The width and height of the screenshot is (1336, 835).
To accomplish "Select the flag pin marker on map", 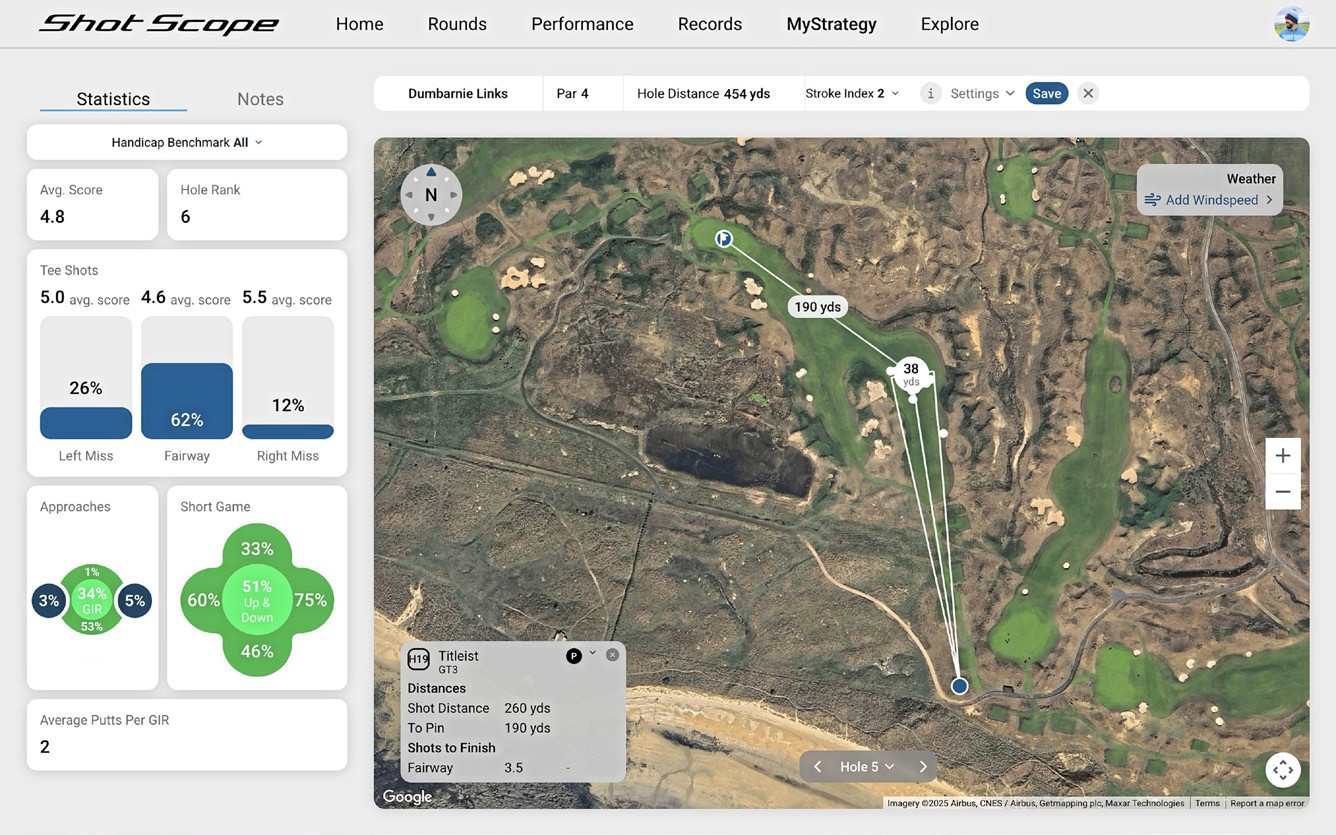I will pyautogui.click(x=724, y=238).
